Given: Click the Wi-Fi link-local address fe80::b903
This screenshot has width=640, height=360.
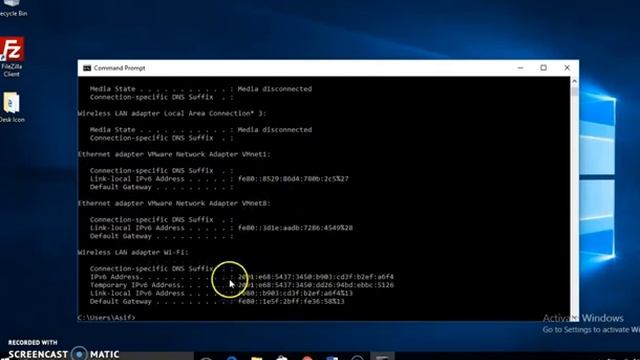Looking at the screenshot, I should coord(295,293).
